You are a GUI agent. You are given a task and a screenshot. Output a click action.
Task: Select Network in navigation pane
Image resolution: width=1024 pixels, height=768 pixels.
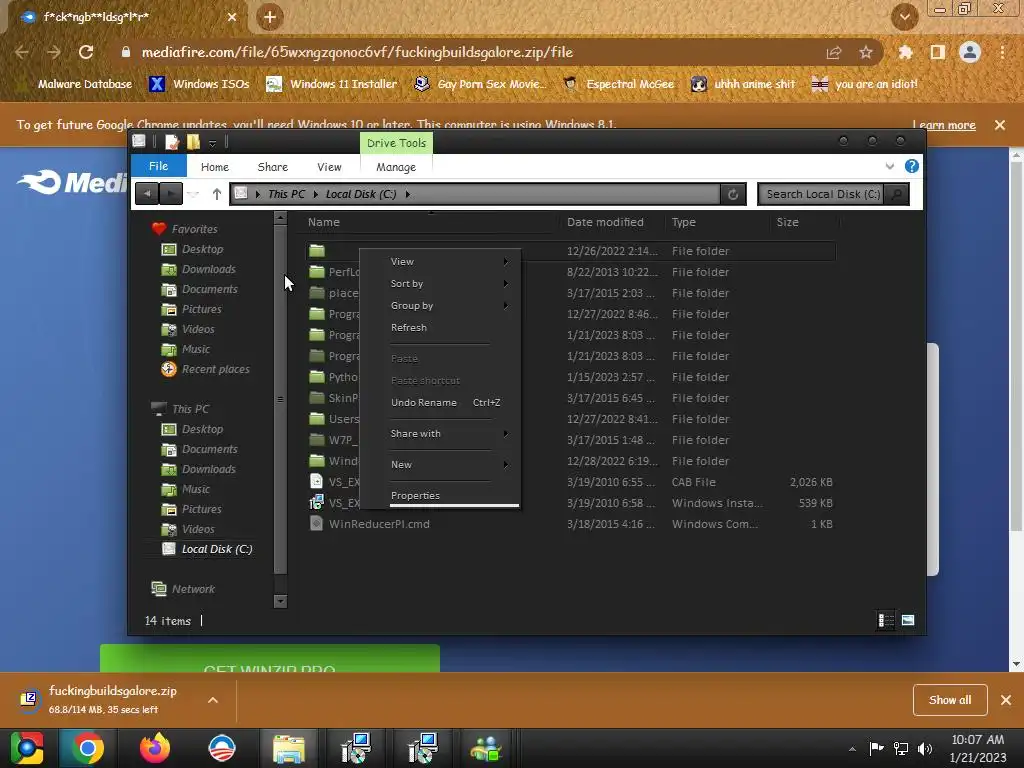click(x=183, y=589)
